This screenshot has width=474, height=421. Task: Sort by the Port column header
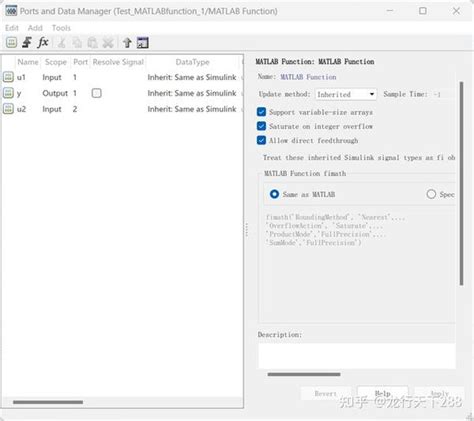(x=80, y=62)
